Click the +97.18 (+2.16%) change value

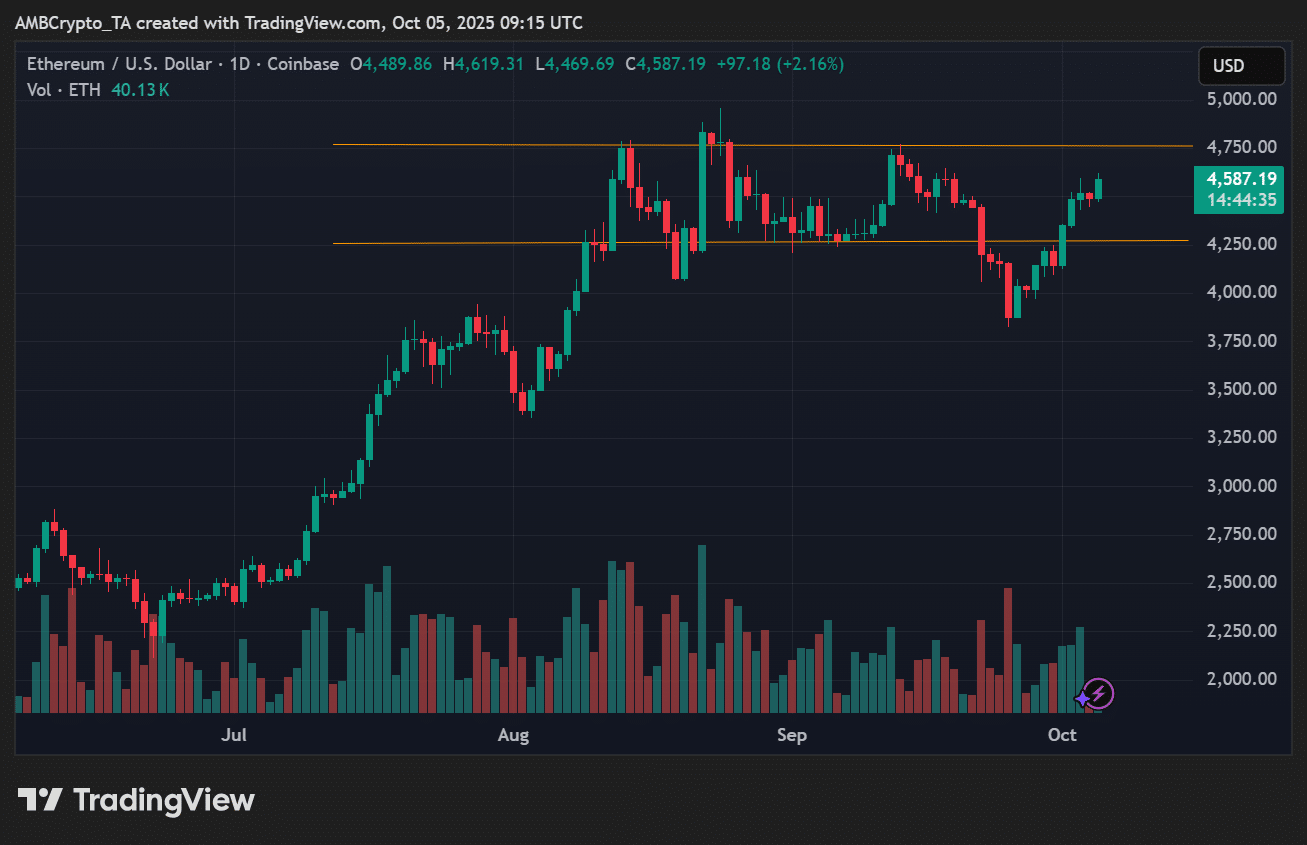tap(780, 64)
